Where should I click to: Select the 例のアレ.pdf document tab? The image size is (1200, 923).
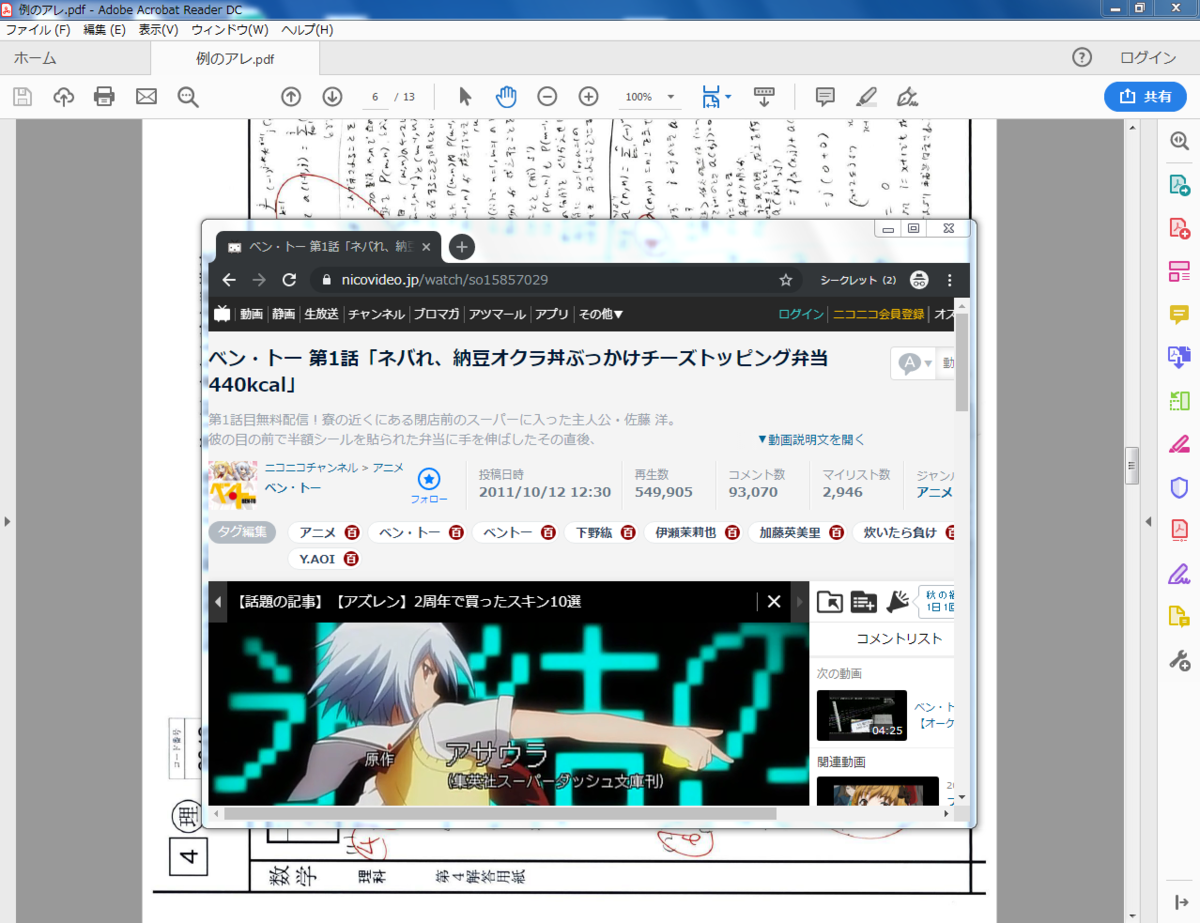[236, 59]
